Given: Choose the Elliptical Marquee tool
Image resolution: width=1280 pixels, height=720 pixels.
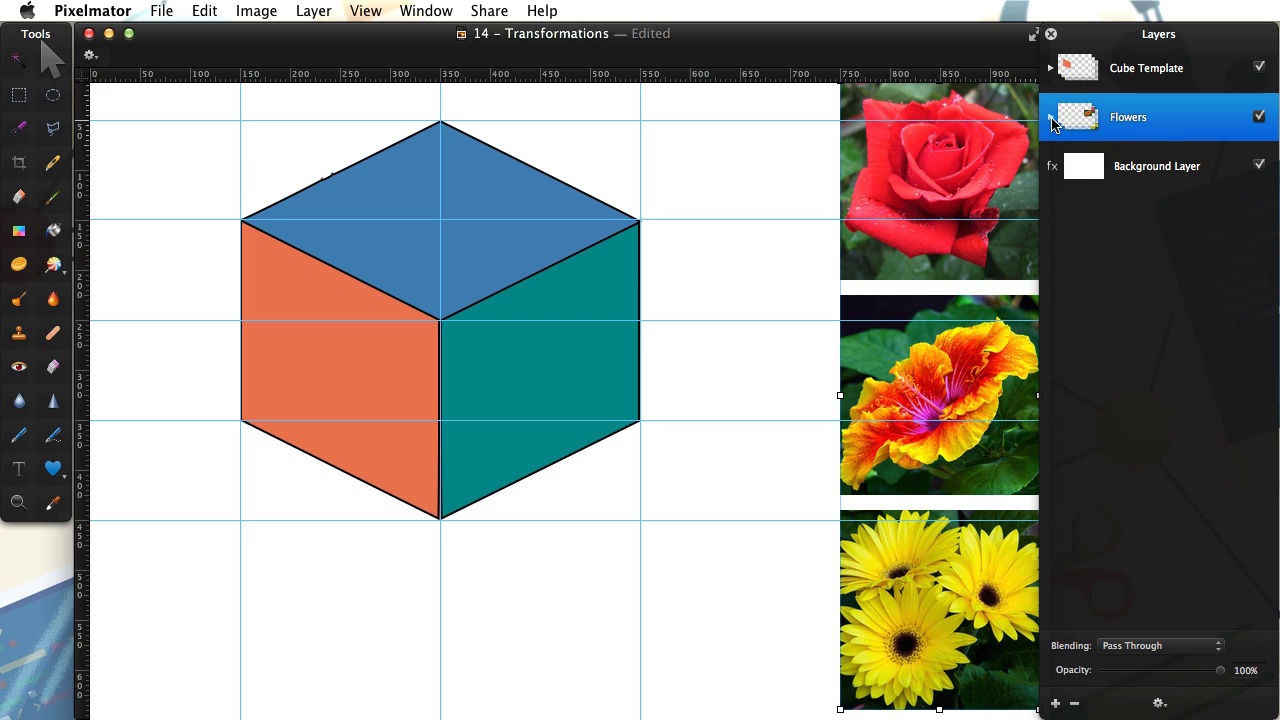Looking at the screenshot, I should (x=53, y=95).
